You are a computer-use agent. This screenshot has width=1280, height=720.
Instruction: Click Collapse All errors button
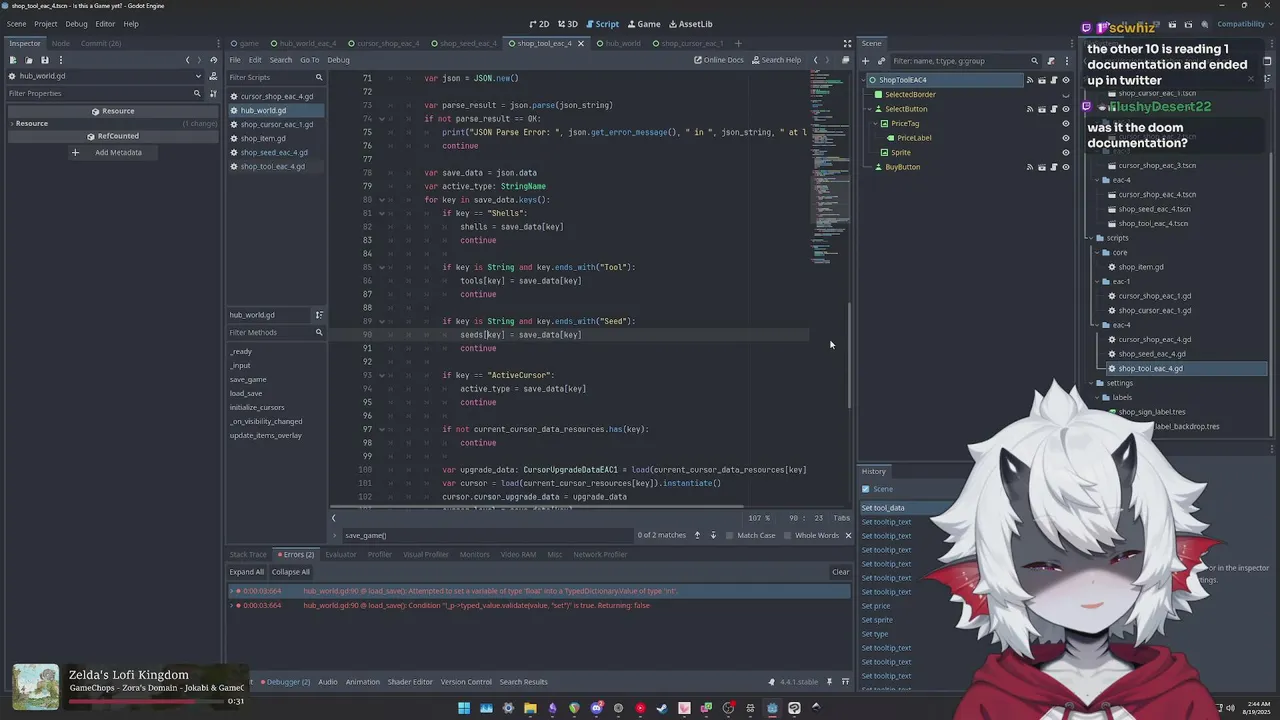[291, 572]
